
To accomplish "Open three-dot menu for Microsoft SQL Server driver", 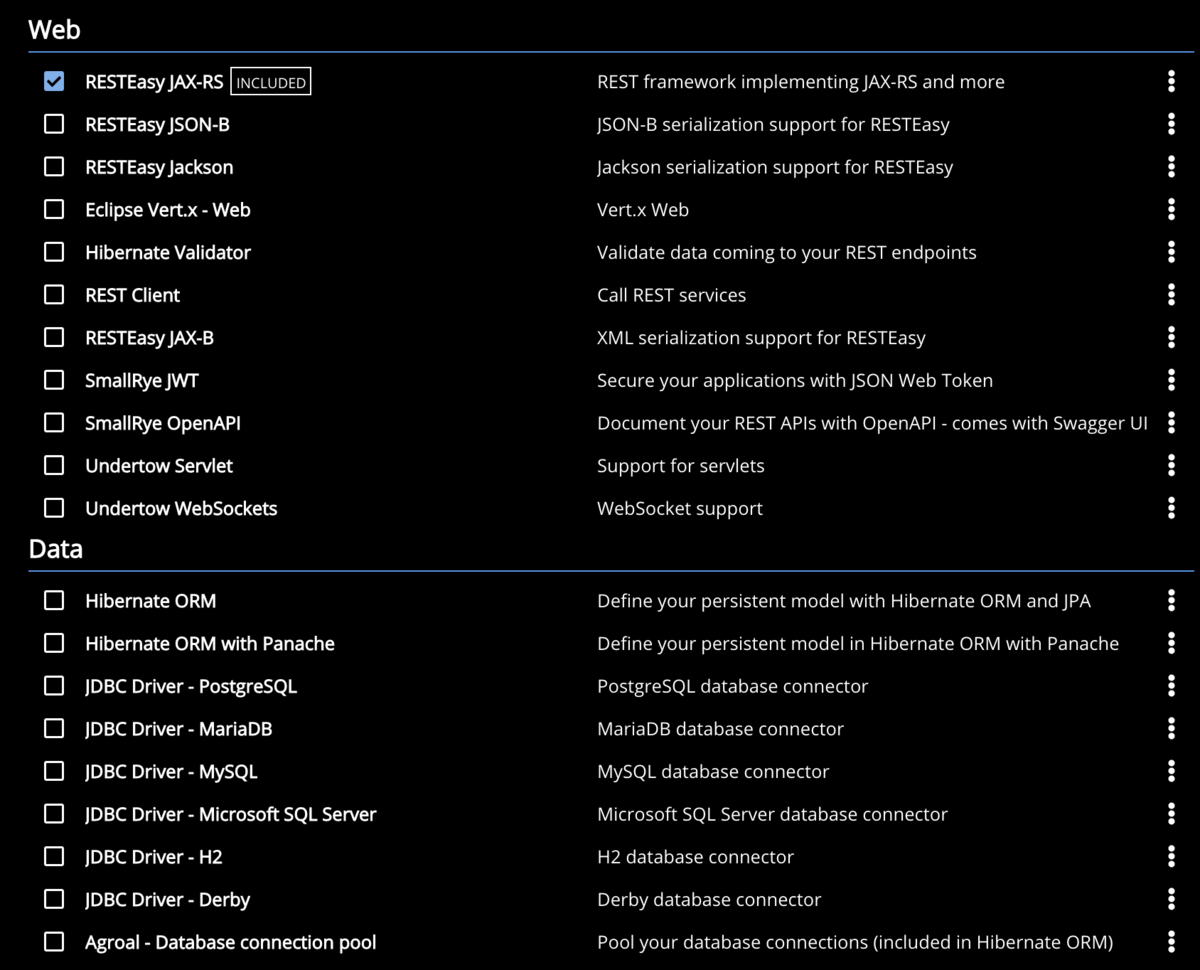I will [1171, 814].
